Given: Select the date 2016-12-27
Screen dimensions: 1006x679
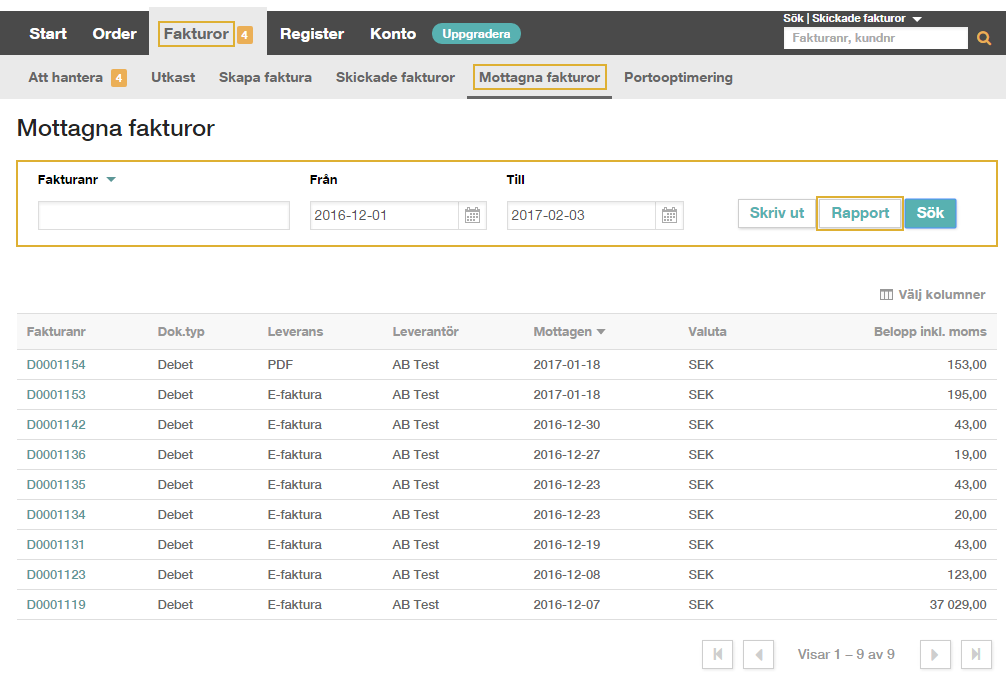Looking at the screenshot, I should 567,455.
